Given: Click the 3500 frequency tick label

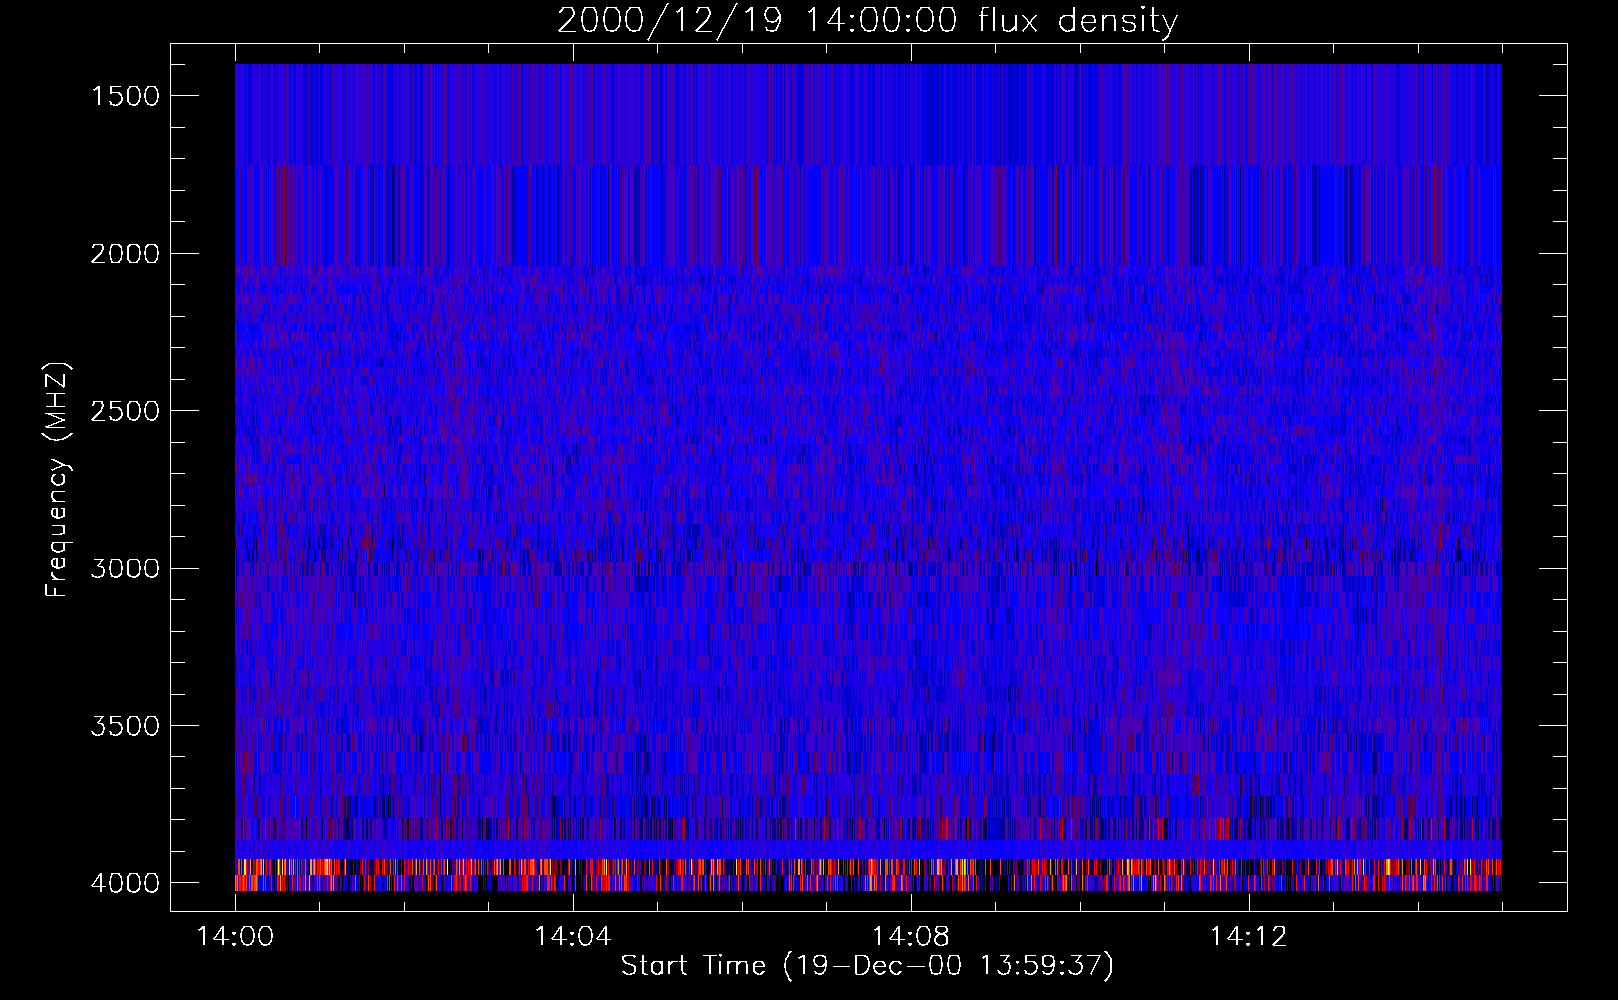Looking at the screenshot, I should [x=125, y=726].
